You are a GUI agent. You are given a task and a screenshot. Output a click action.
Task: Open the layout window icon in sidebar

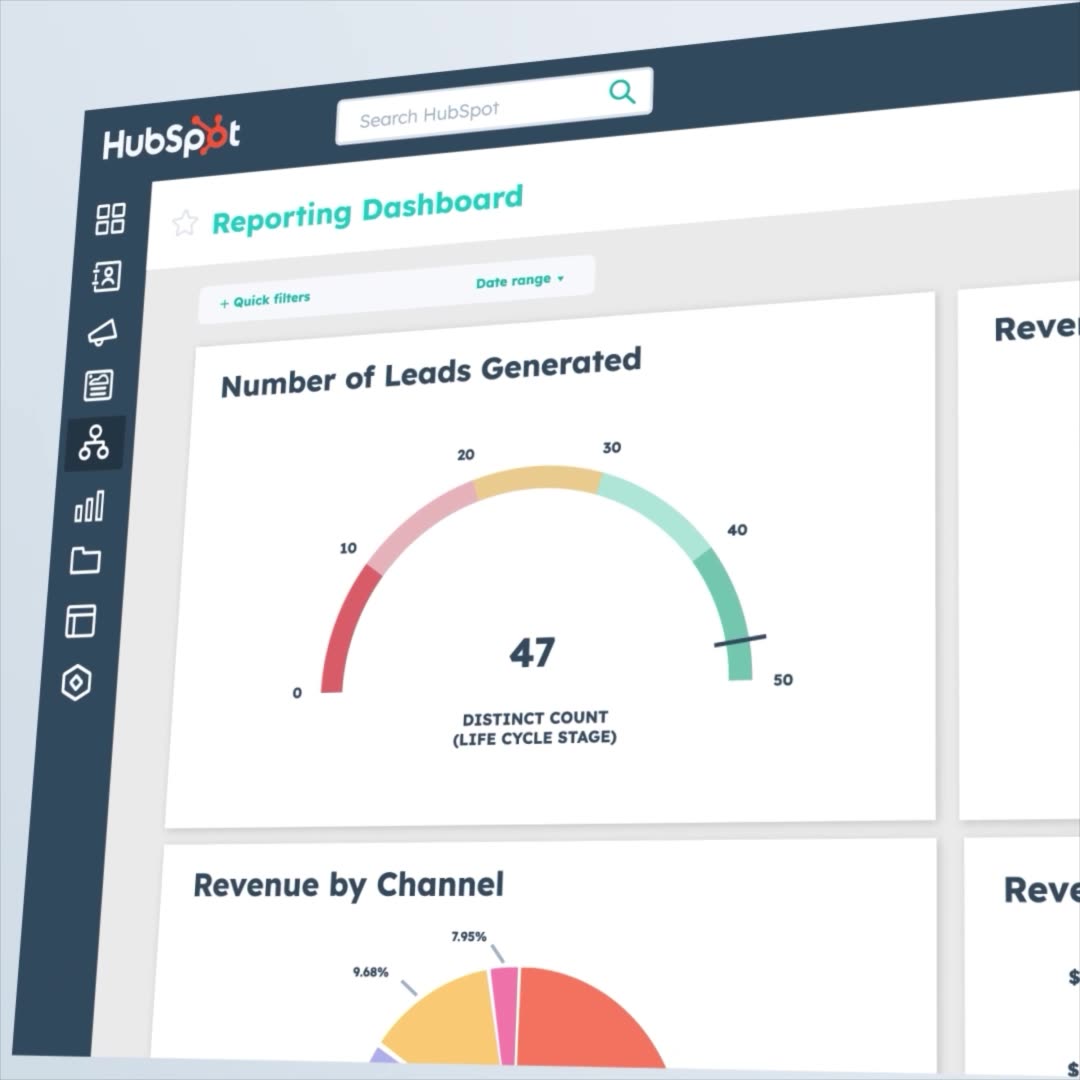pyautogui.click(x=81, y=621)
